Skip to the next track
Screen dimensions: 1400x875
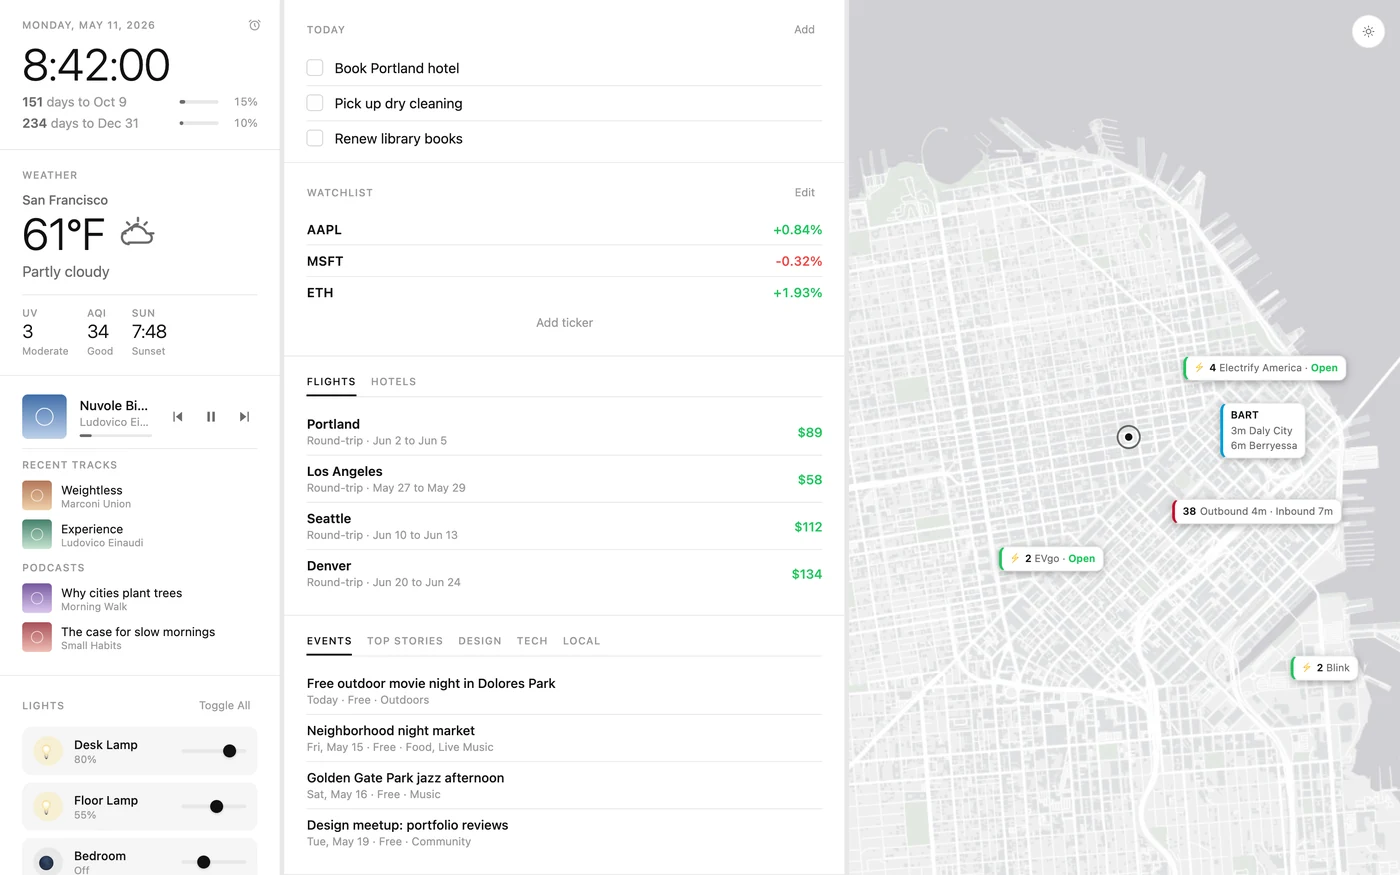pos(244,417)
